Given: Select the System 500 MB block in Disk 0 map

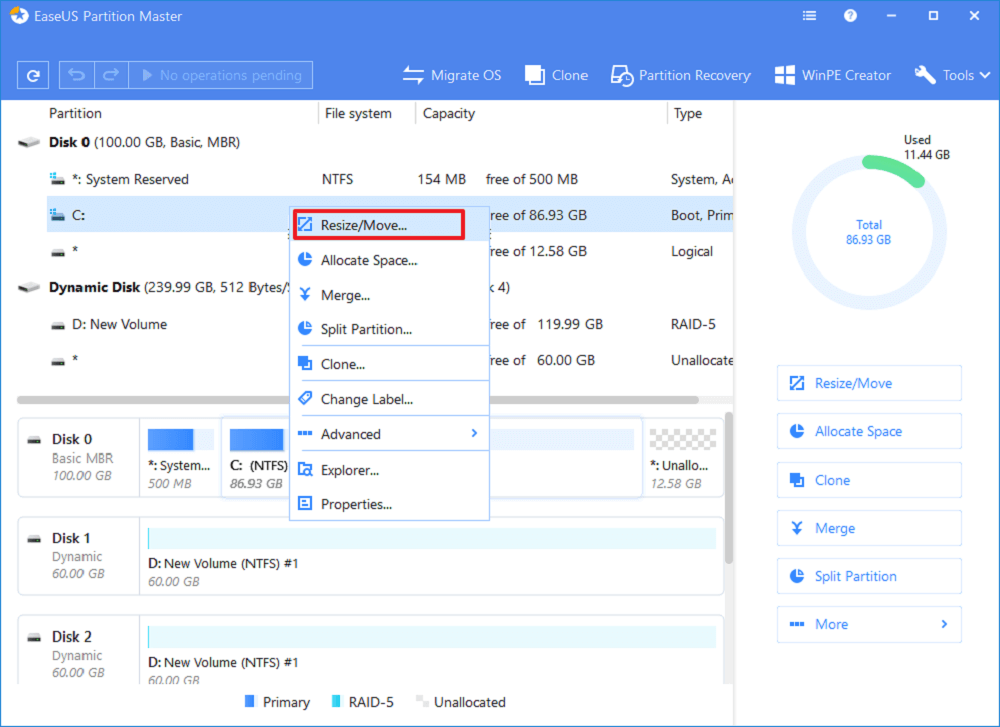Looking at the screenshot, I should point(180,459).
